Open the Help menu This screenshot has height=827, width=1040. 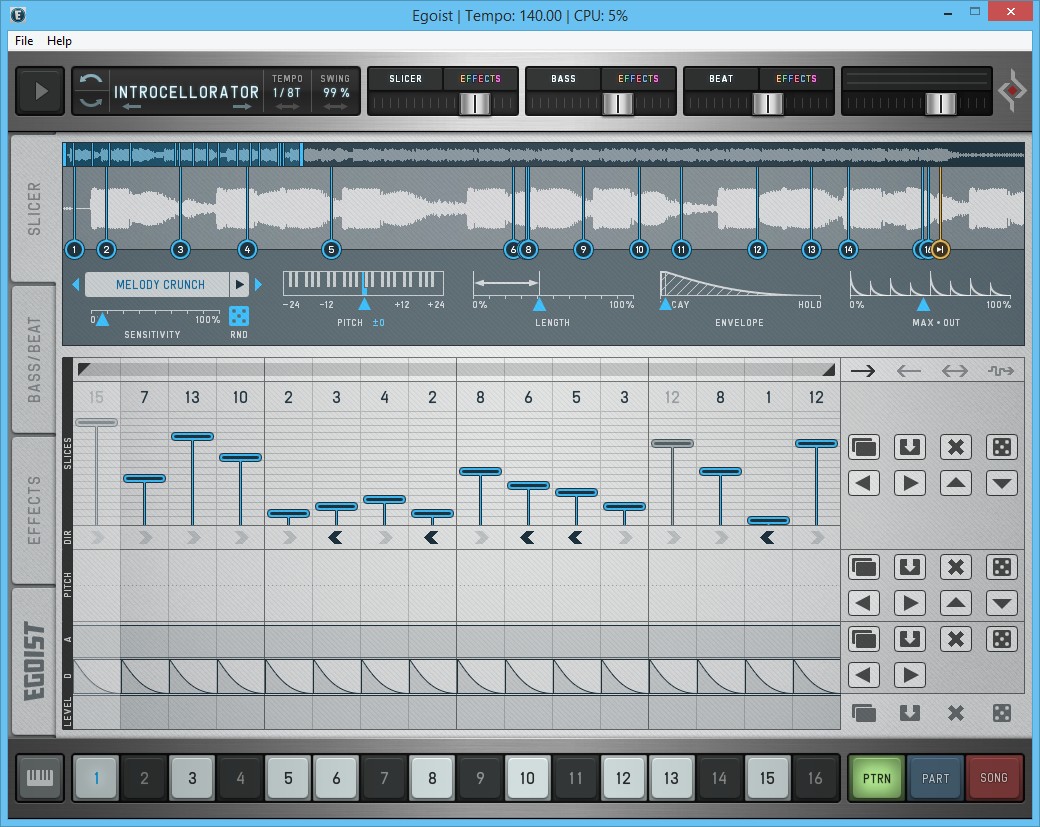point(59,40)
